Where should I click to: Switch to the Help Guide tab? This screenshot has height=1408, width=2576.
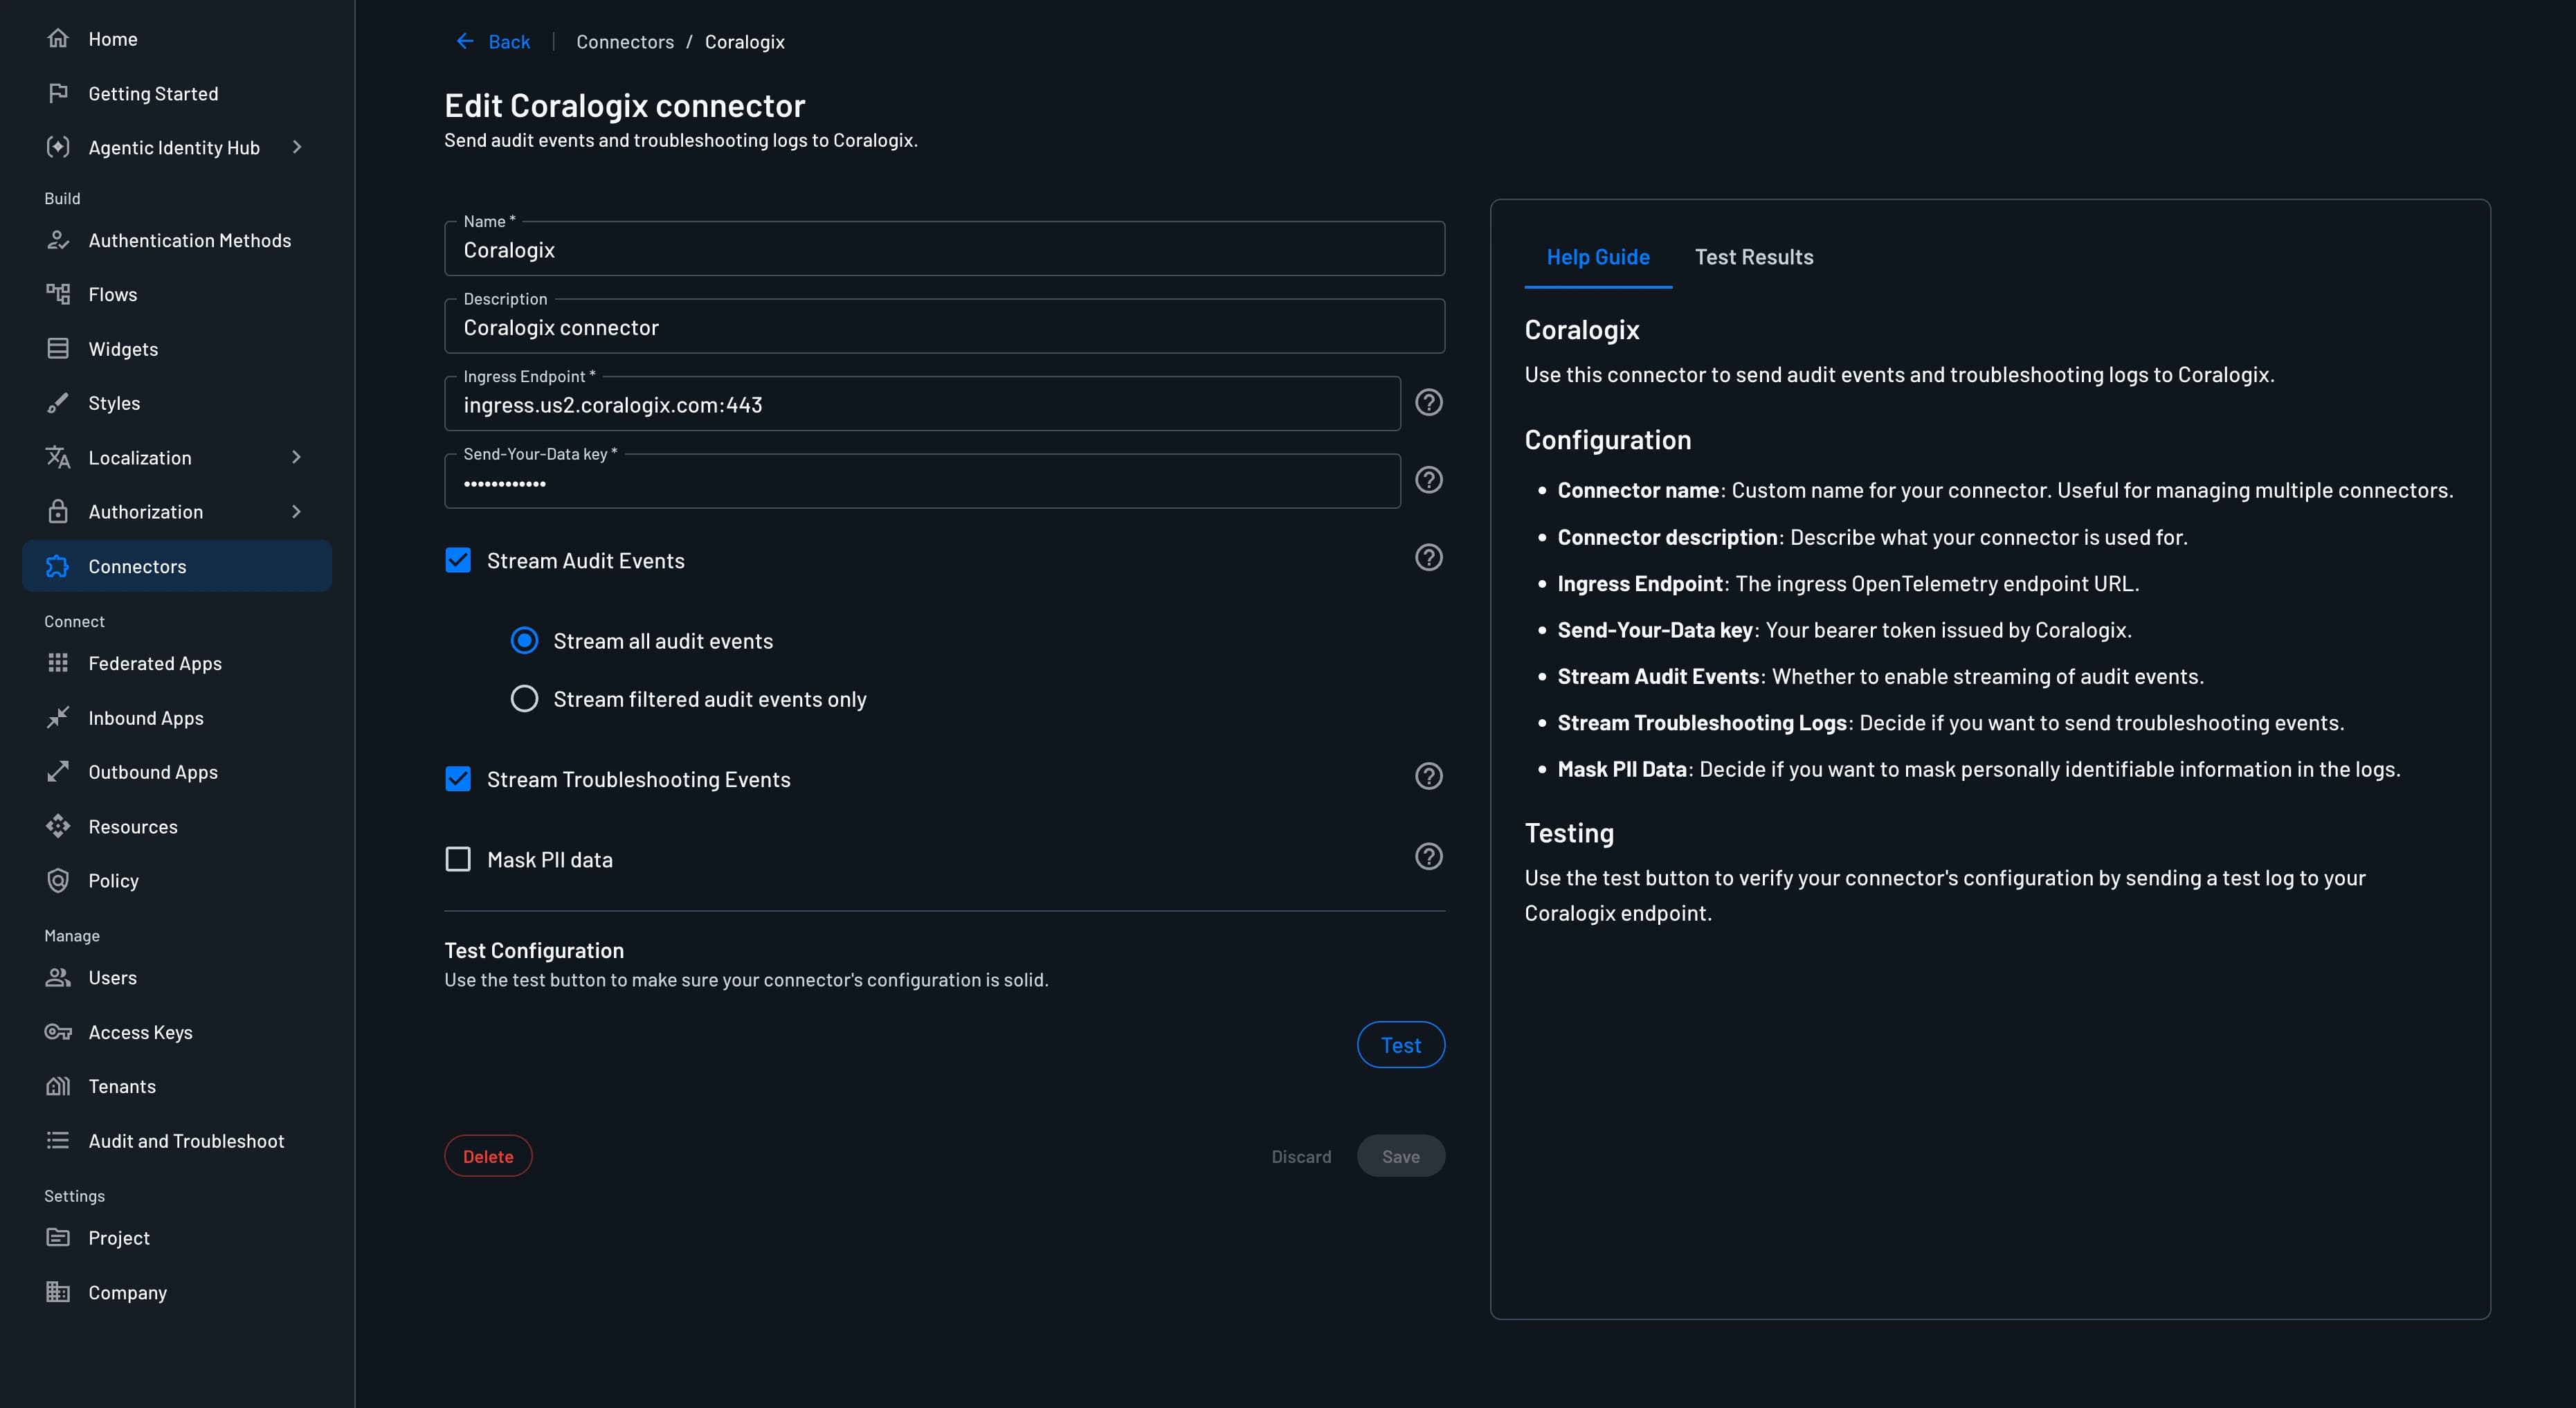click(x=1598, y=257)
